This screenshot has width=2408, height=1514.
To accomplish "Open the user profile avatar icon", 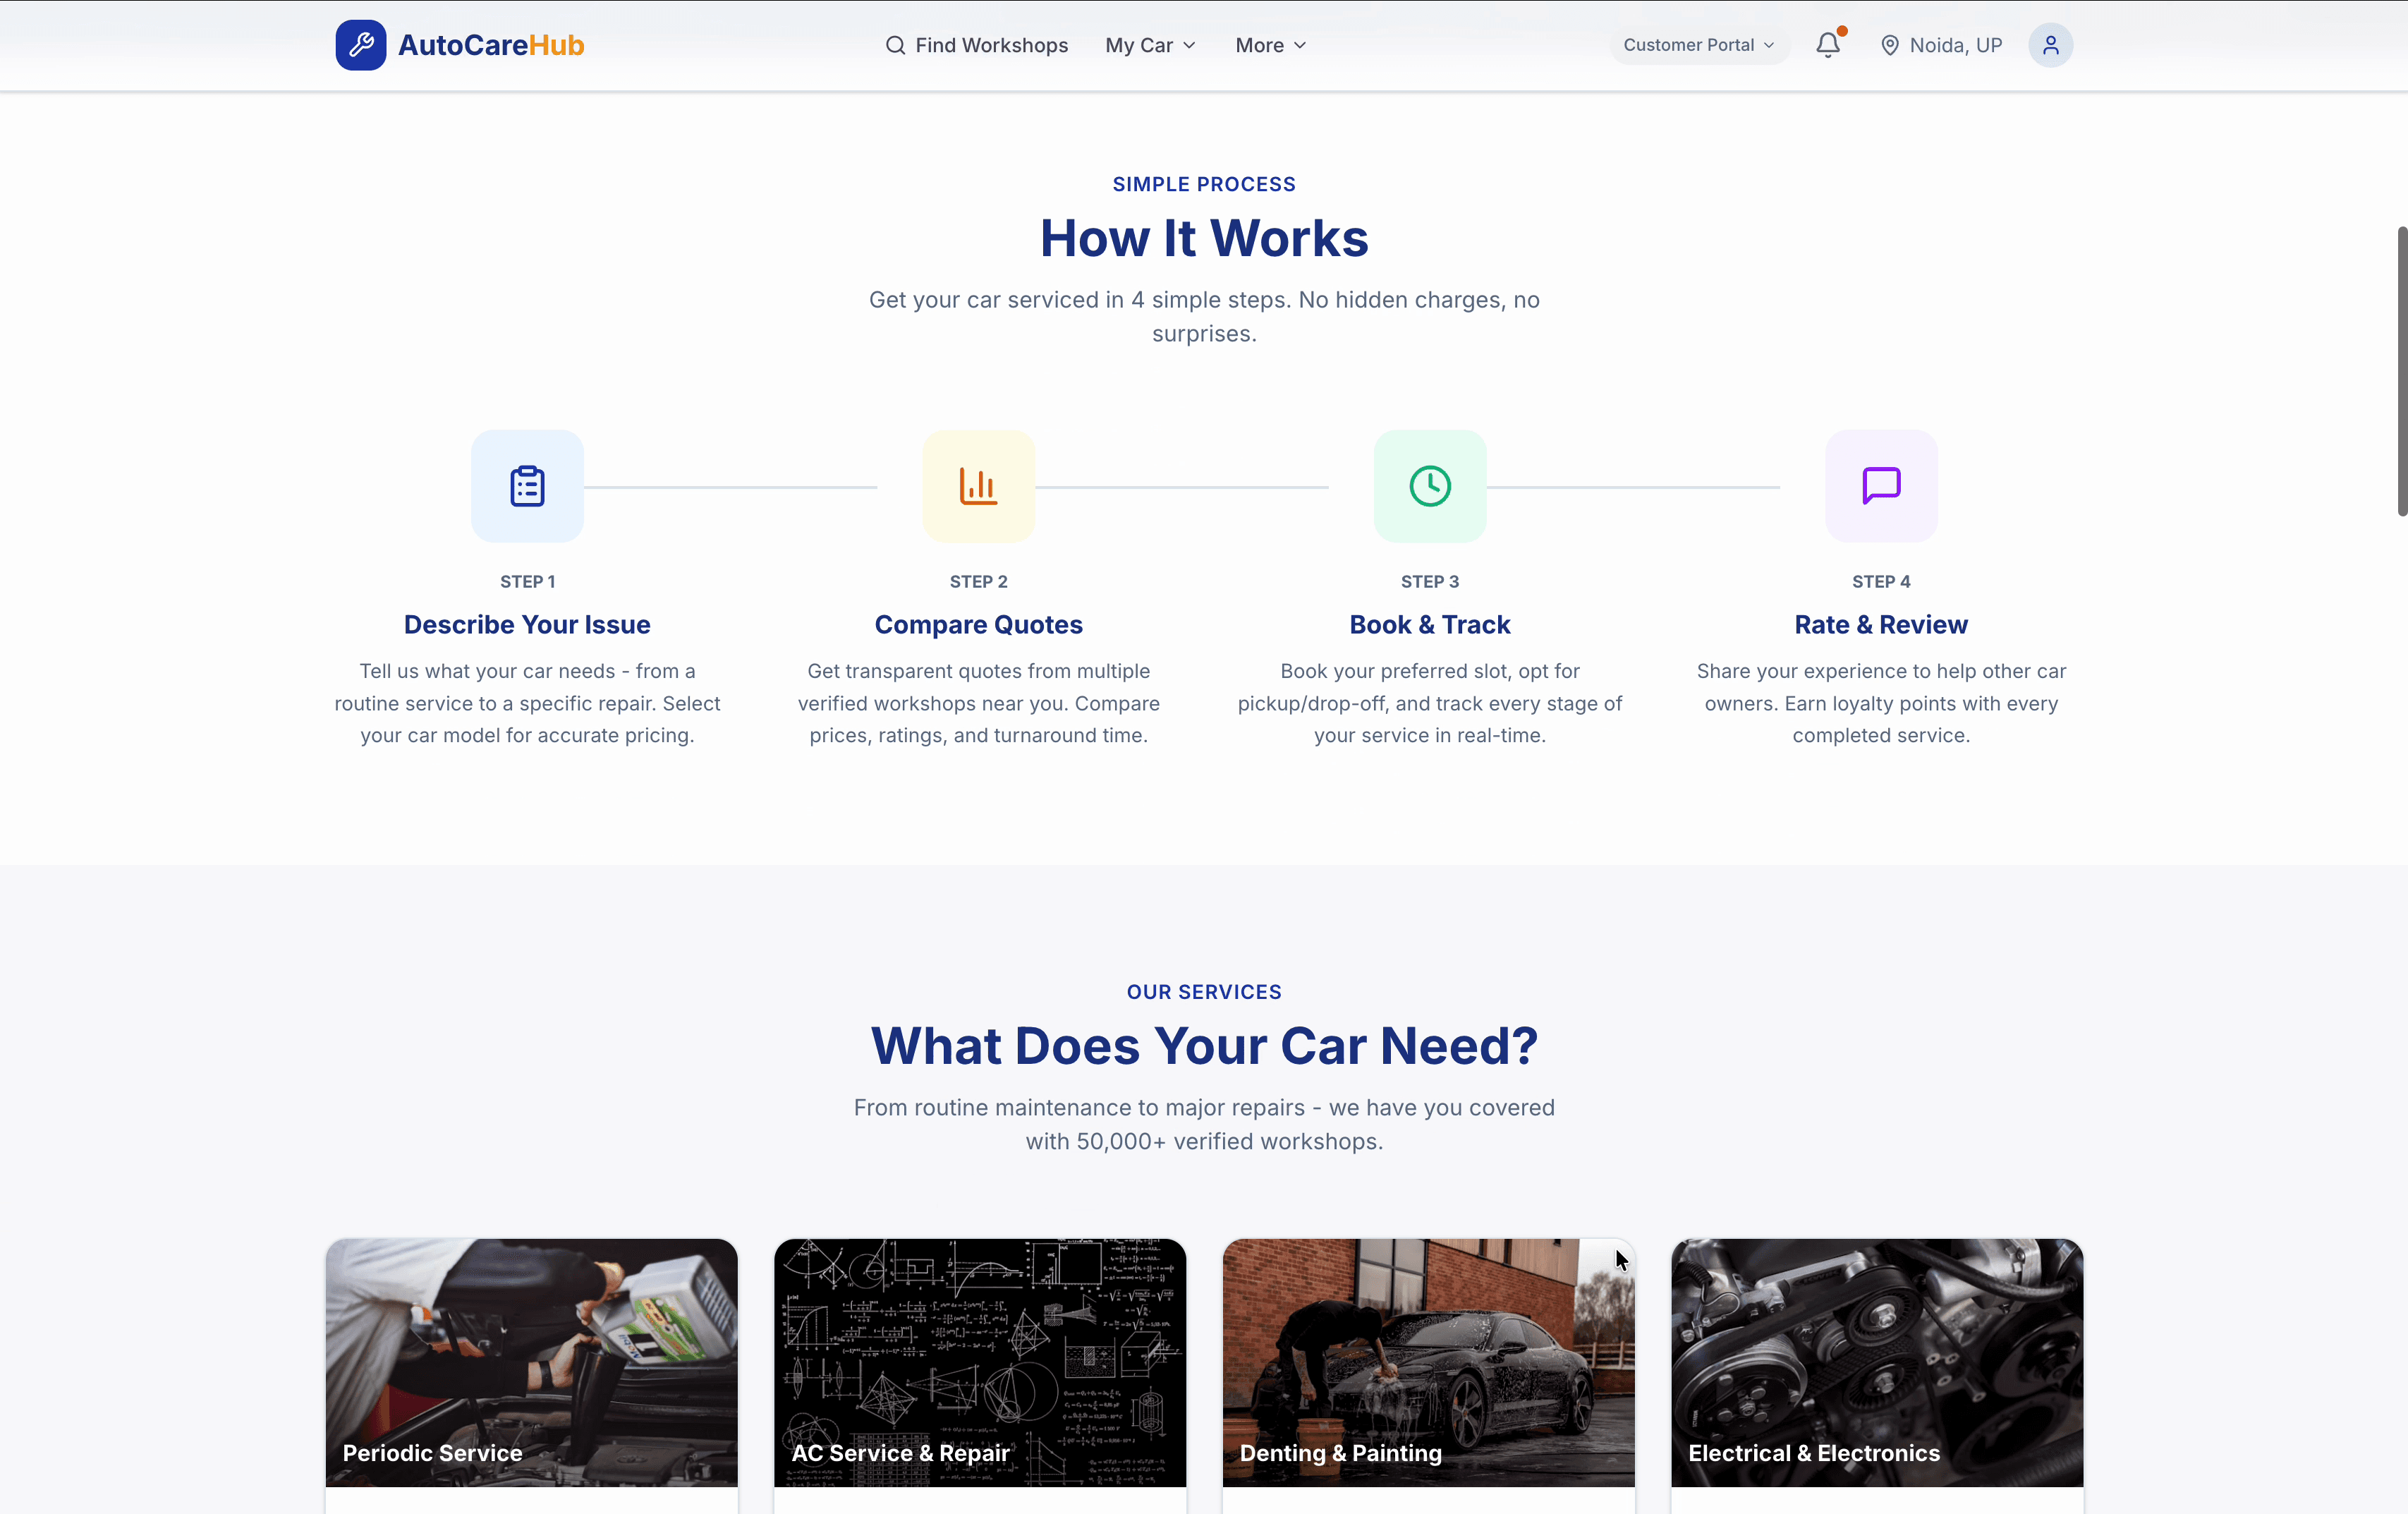I will tap(2050, 45).
